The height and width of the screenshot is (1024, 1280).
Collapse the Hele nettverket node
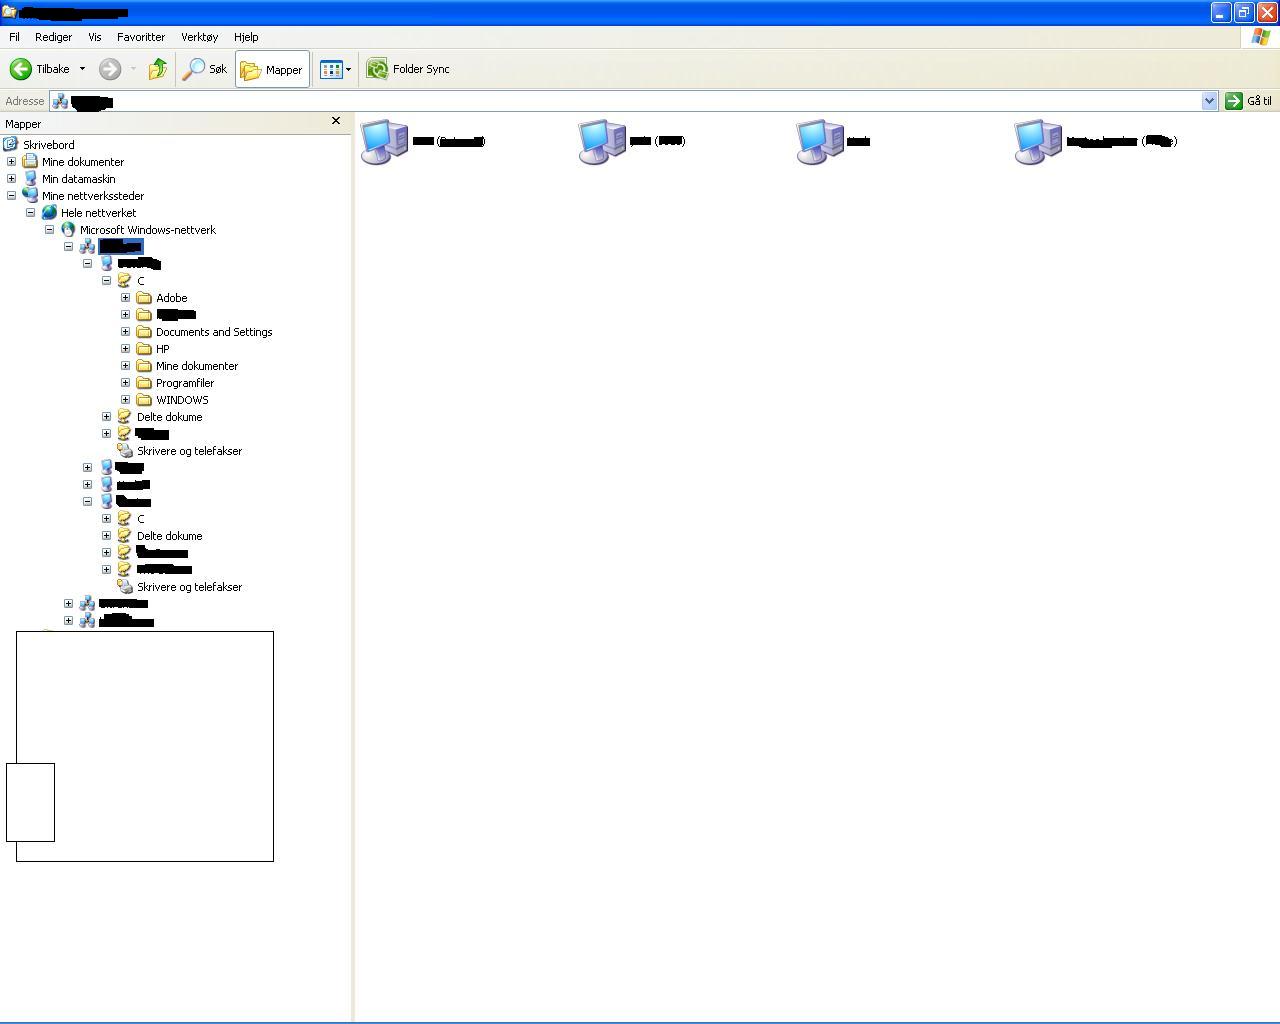30,213
